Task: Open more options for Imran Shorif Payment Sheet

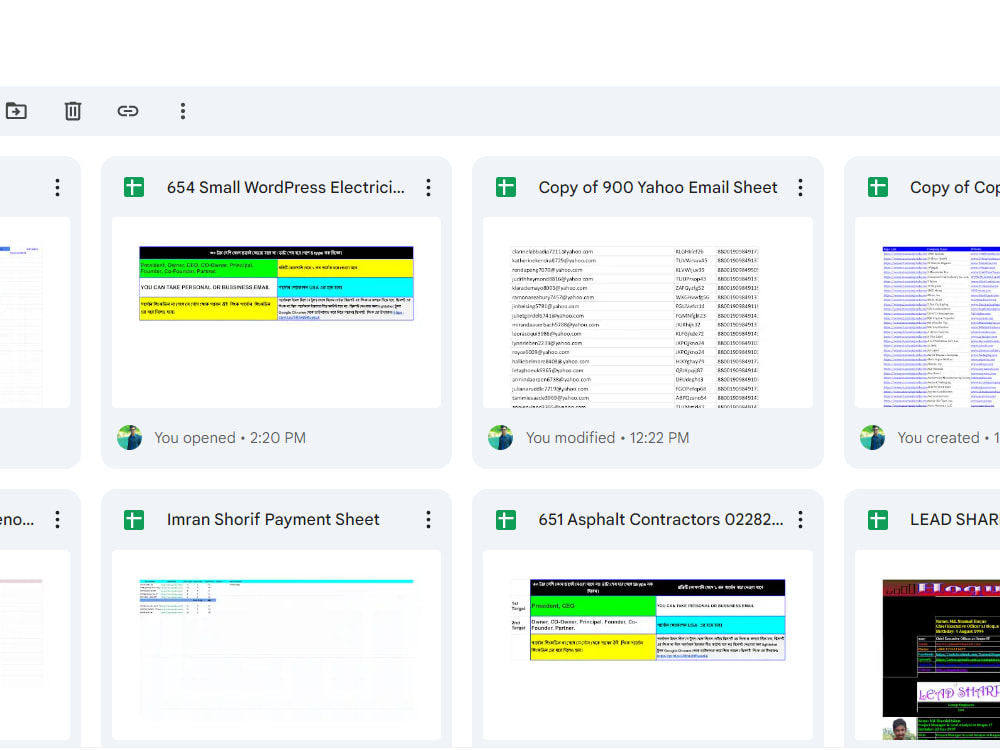Action: pos(429,520)
